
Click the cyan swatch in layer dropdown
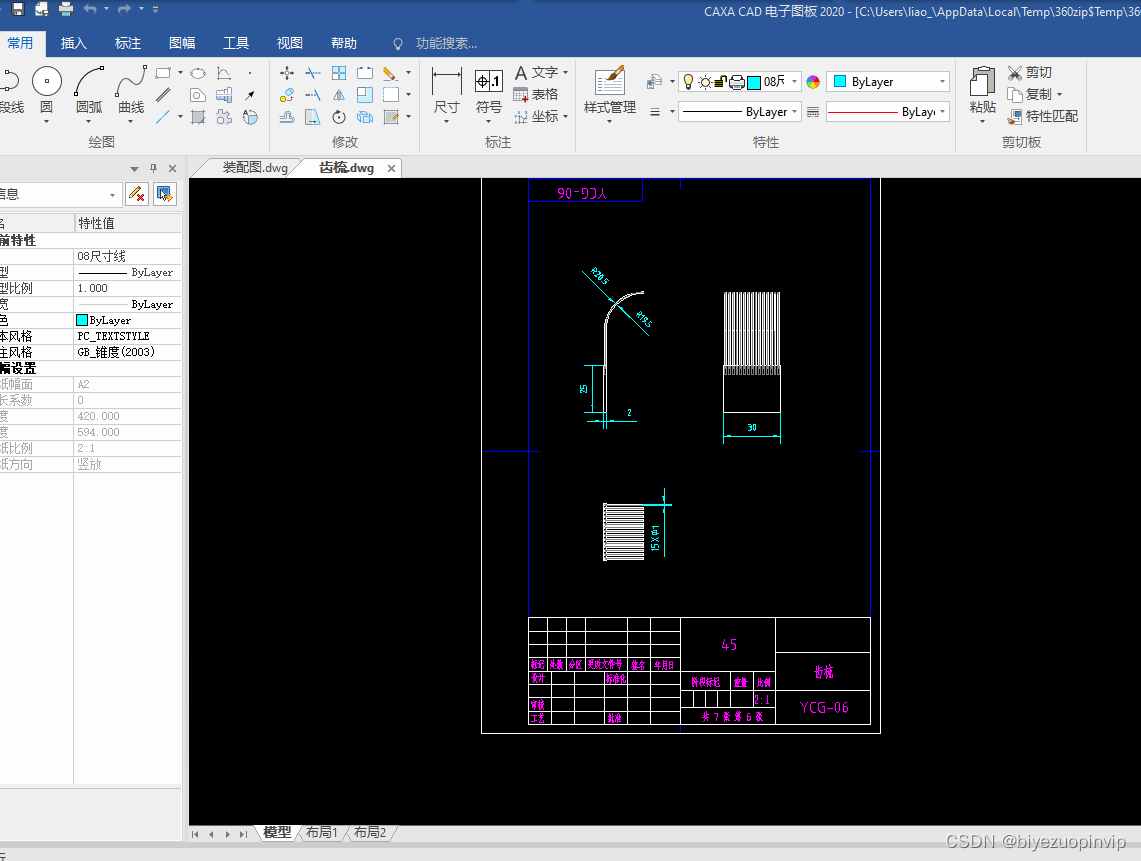(x=754, y=82)
